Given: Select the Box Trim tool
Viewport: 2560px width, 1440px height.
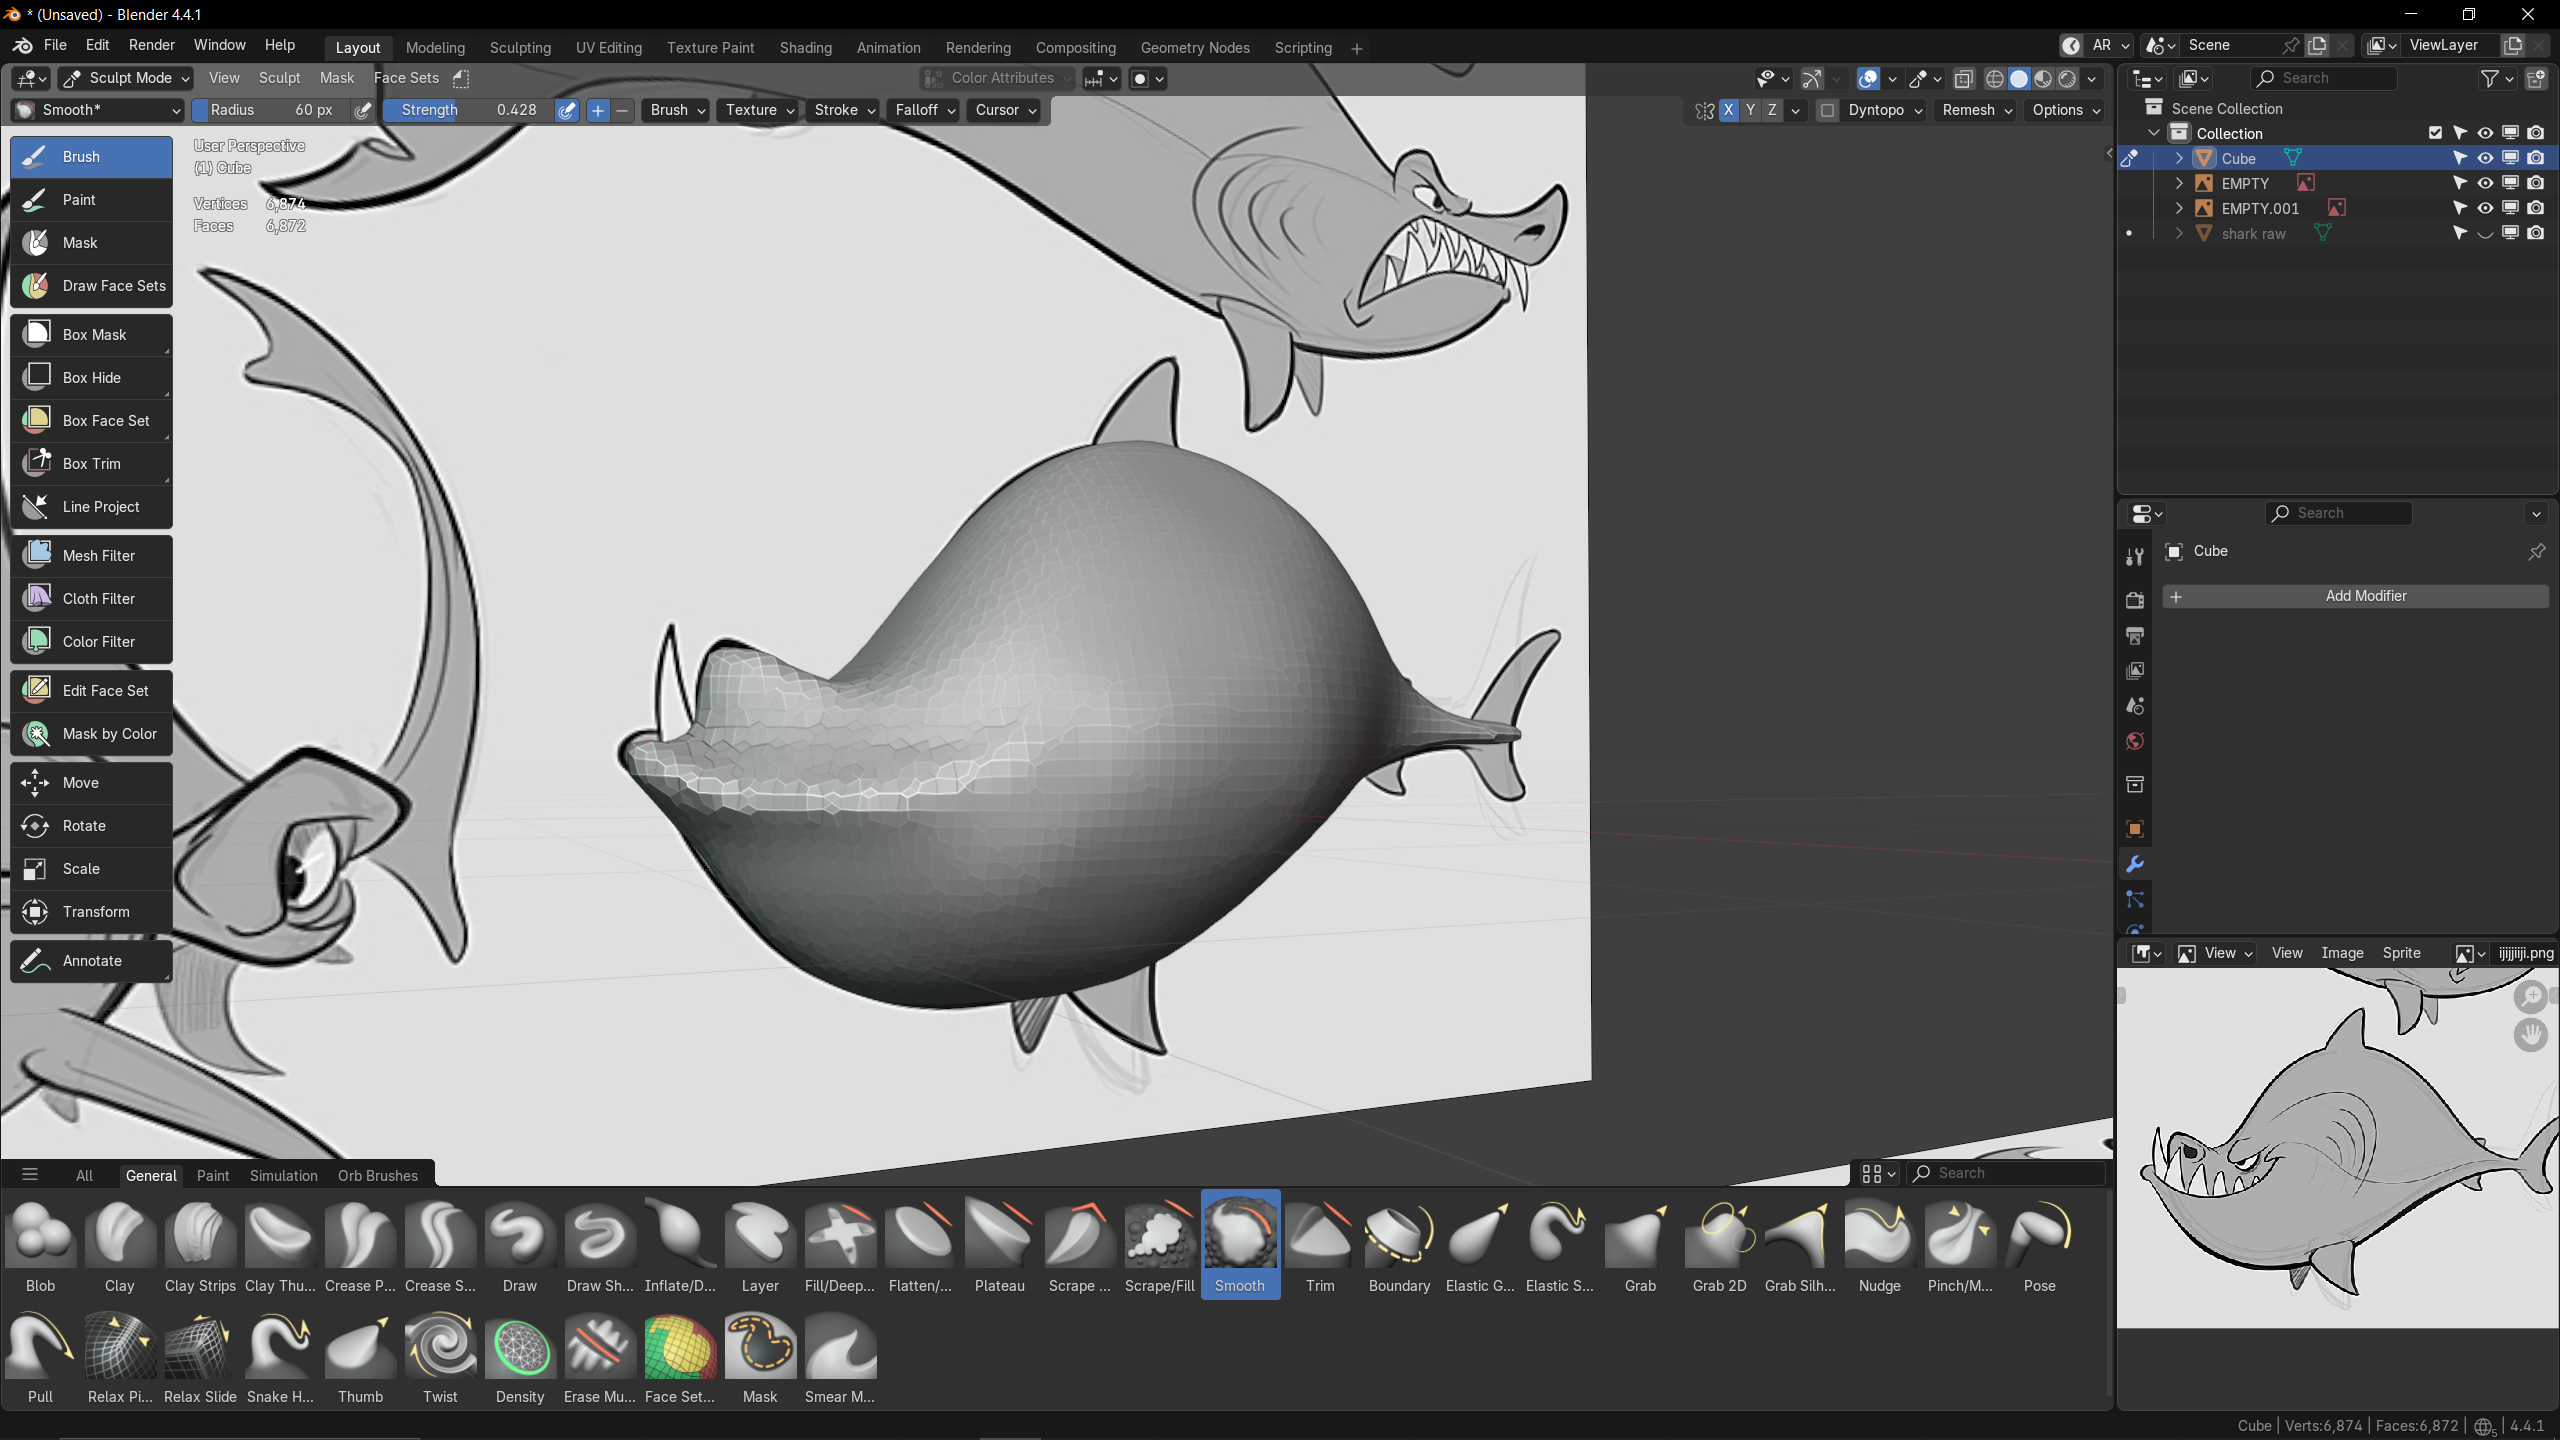Looking at the screenshot, I should (91, 464).
